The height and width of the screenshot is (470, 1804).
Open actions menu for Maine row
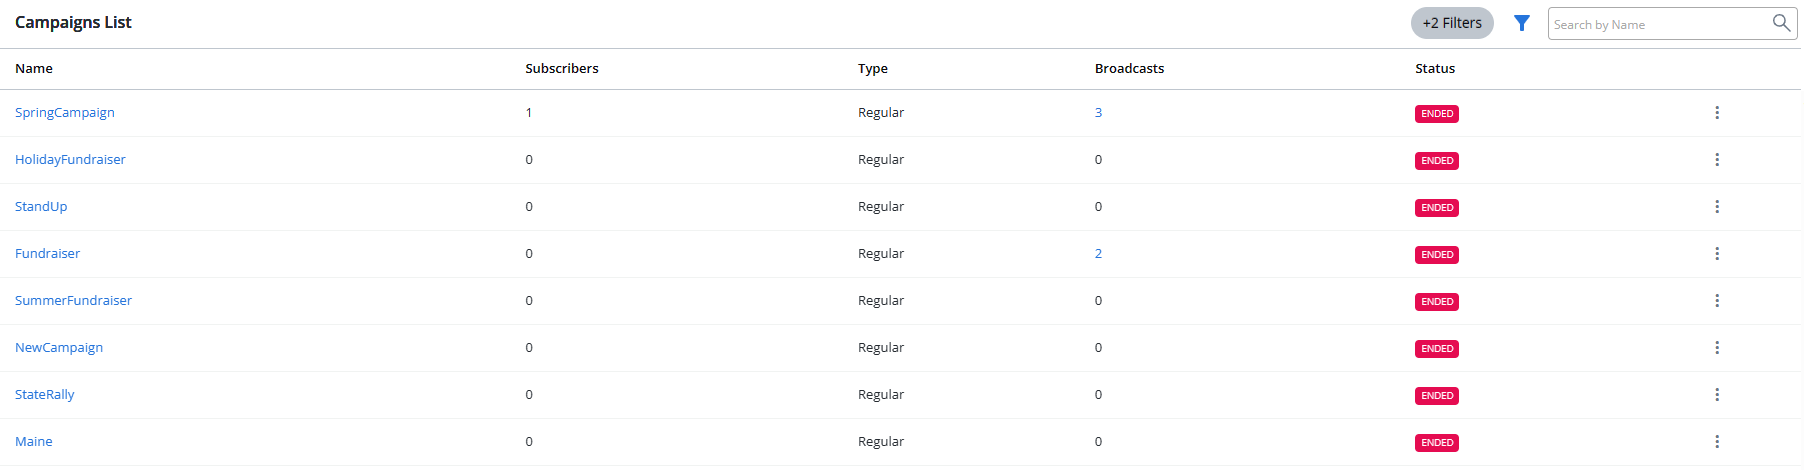click(1717, 442)
